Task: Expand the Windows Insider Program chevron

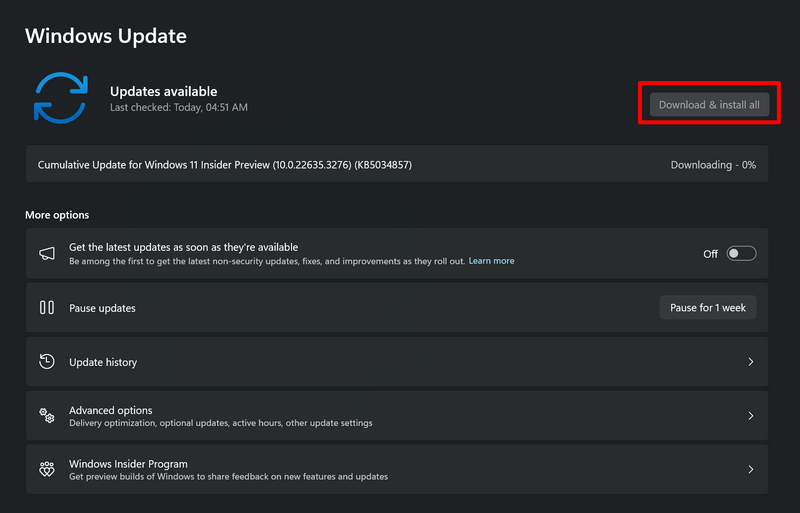Action: [750, 470]
